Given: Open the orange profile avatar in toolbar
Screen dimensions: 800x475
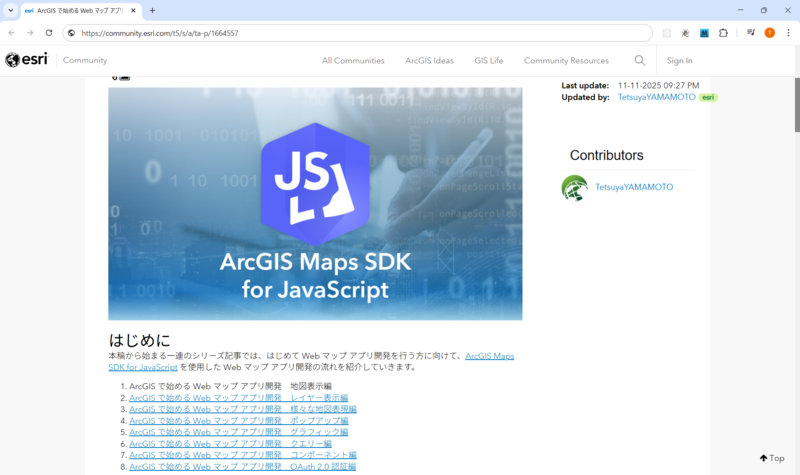Looking at the screenshot, I should tap(769, 33).
